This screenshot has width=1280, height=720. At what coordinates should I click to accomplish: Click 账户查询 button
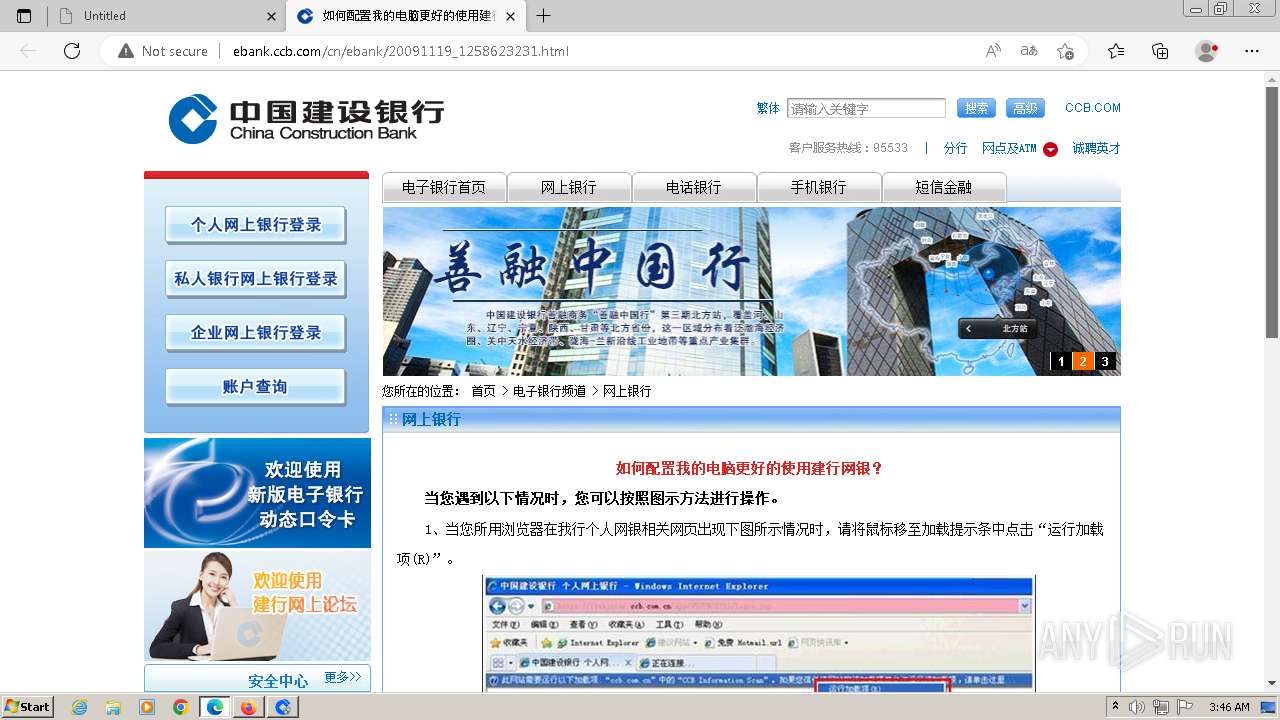point(256,387)
